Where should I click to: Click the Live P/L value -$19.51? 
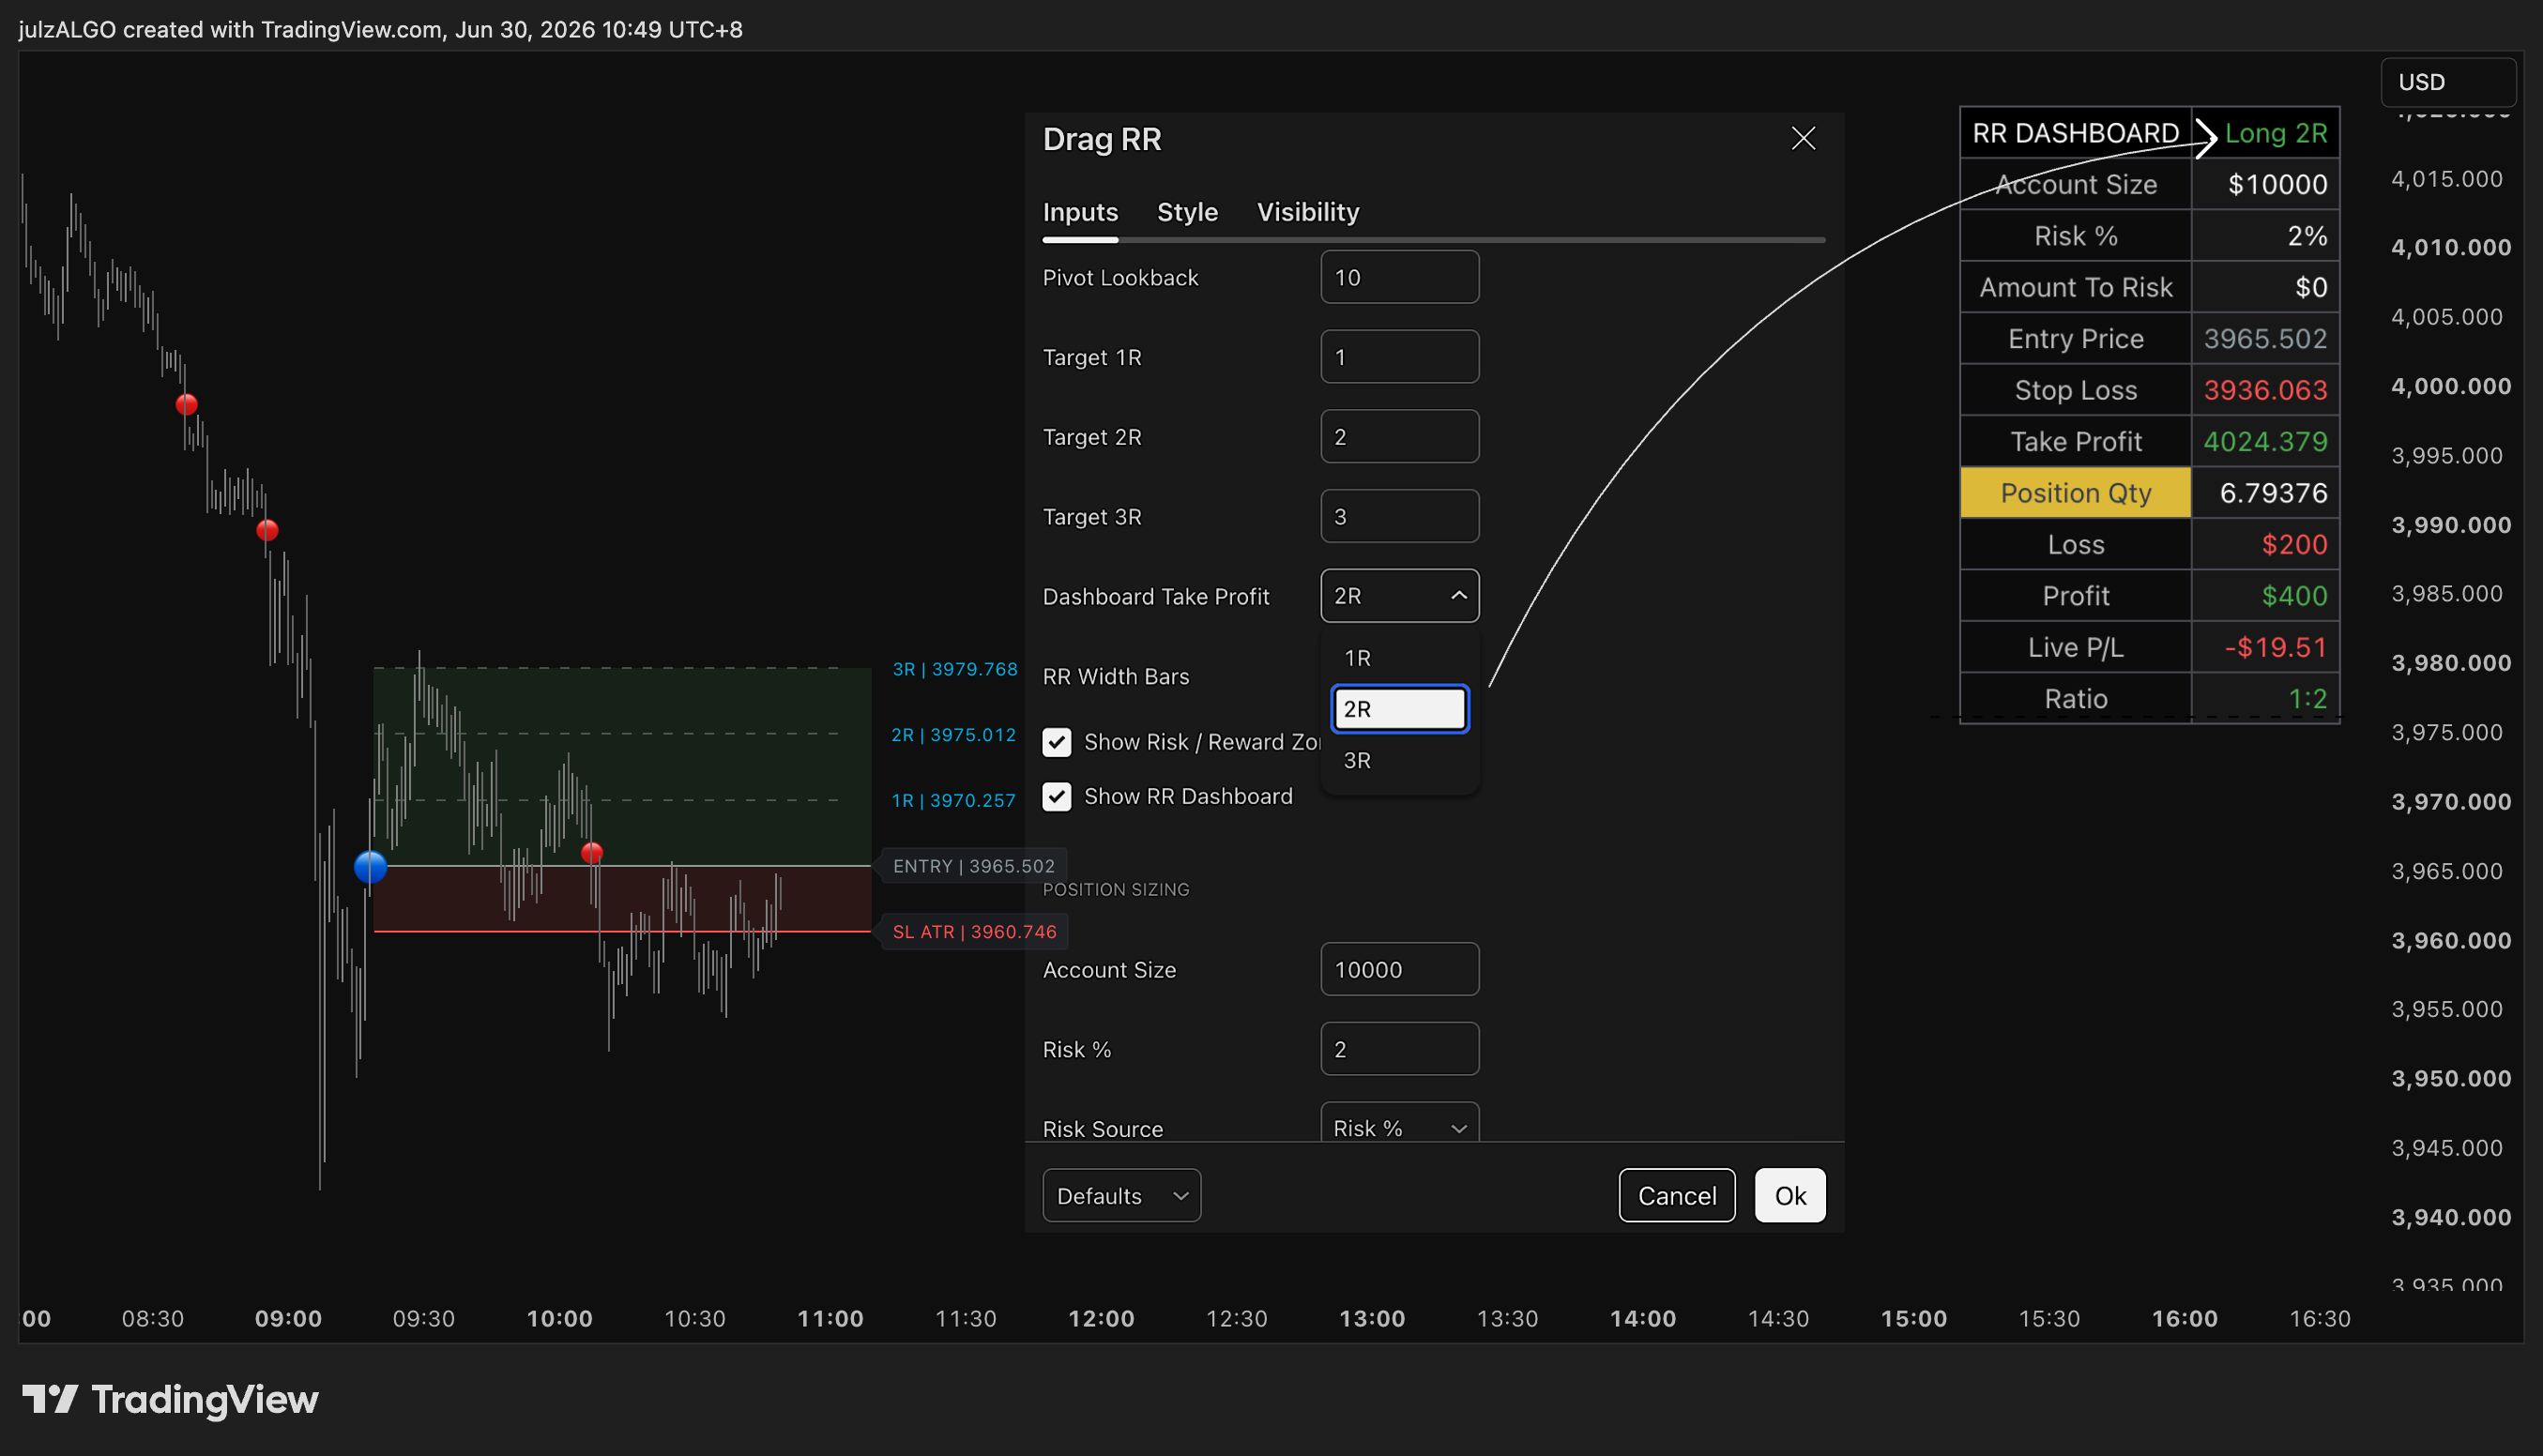coord(2275,647)
